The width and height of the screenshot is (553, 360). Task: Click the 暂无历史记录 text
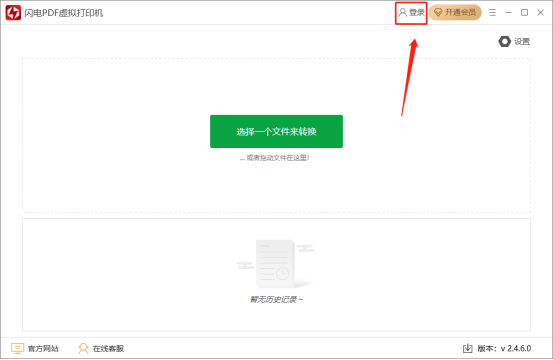[276, 300]
